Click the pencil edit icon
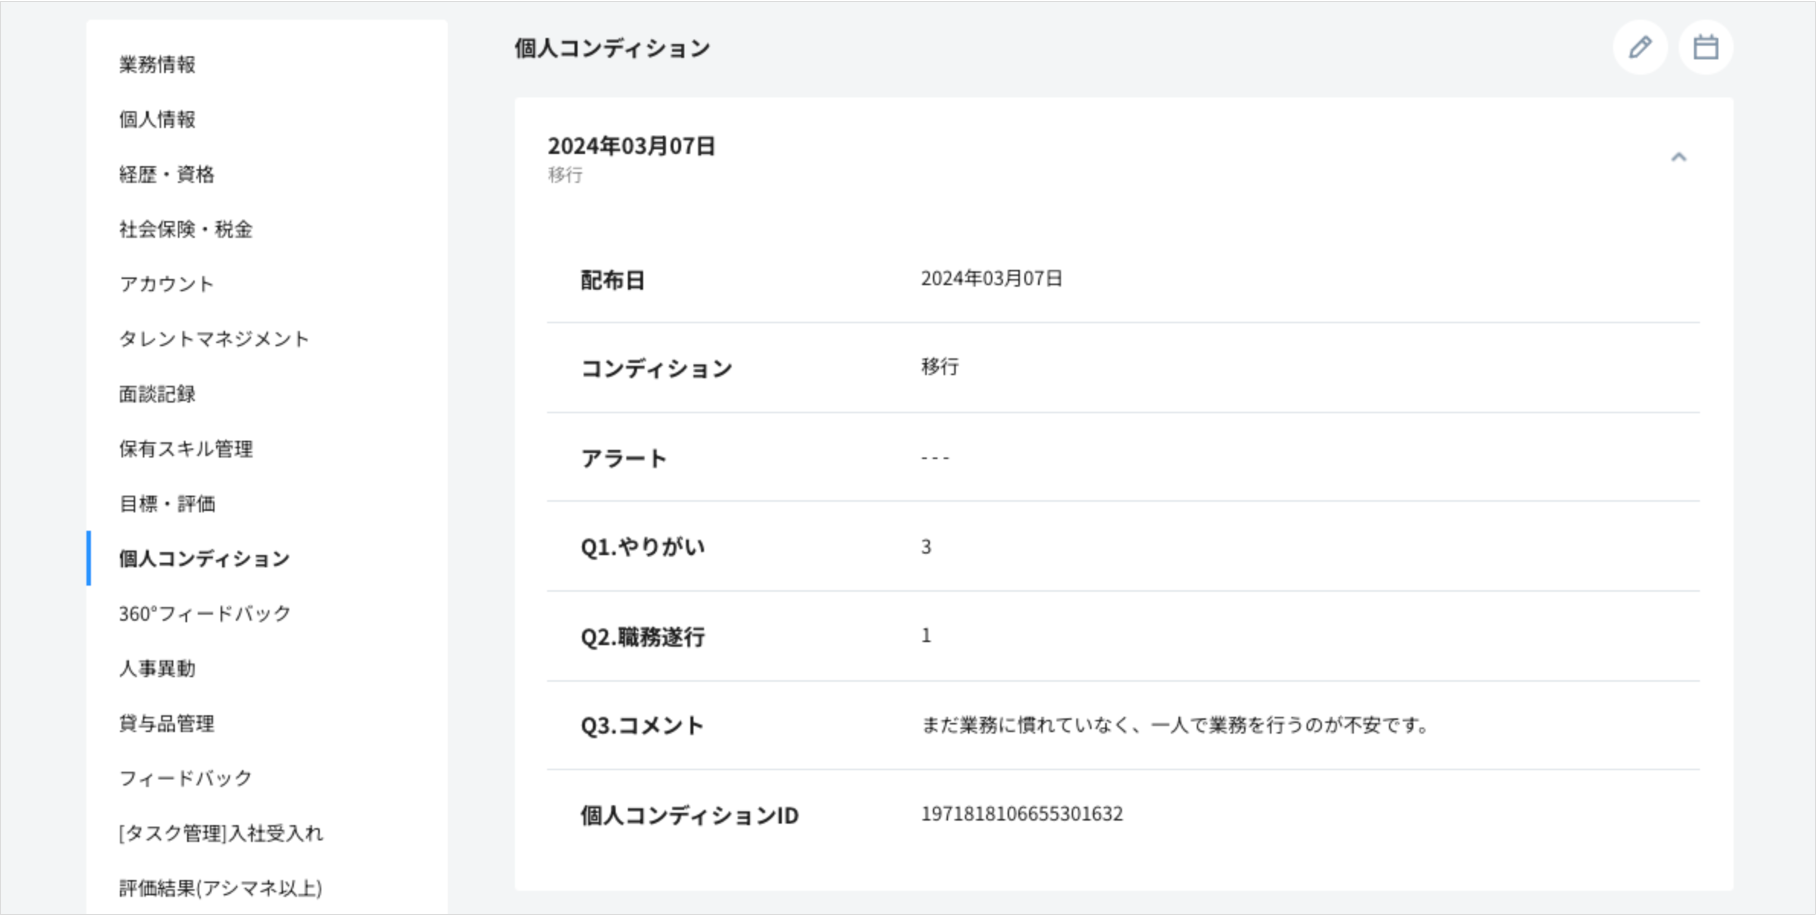Viewport: 1816px width, 916px height. [1640, 46]
